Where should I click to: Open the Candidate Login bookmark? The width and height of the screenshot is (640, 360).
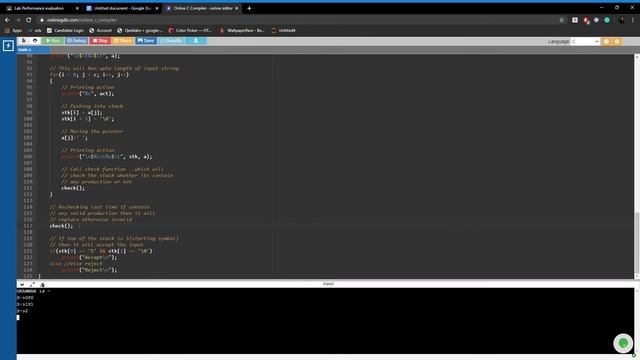coord(65,30)
